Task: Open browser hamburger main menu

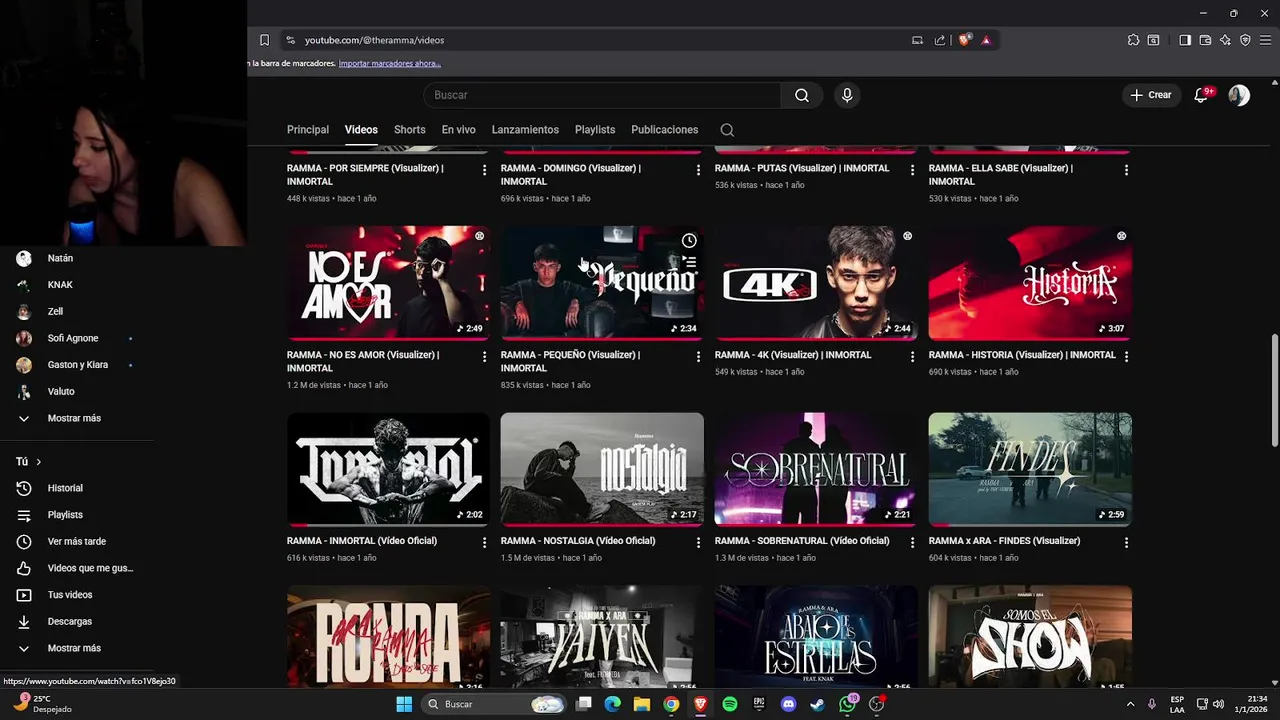Action: coord(1265,40)
